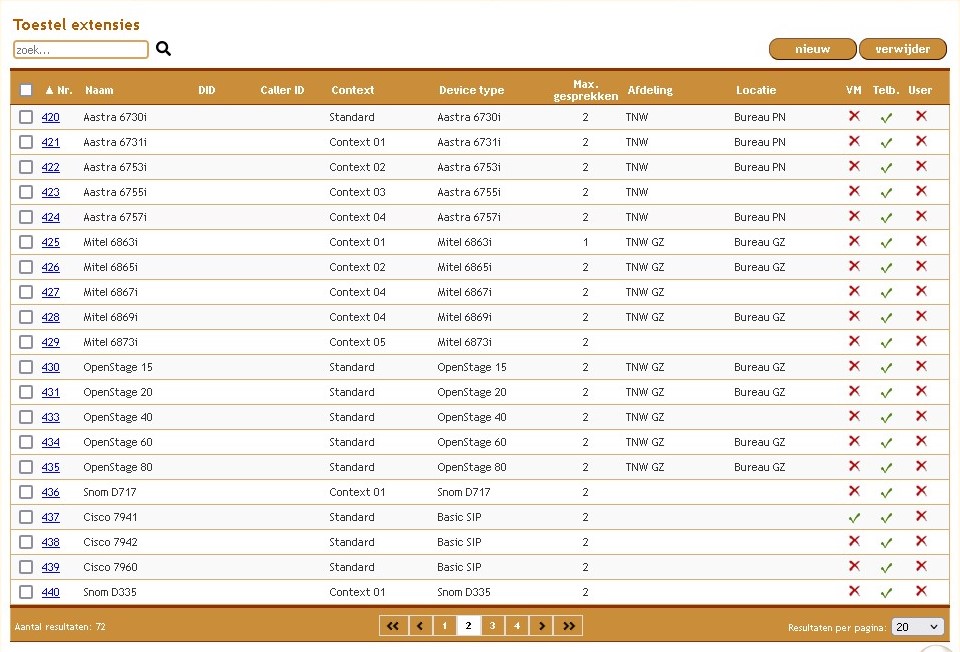Image resolution: width=960 pixels, height=652 pixels.
Task: Open extension link 438
Action: (50, 542)
